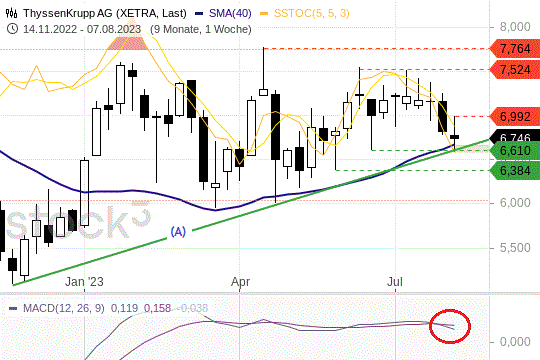Click the (A) trendline label
Screen dimensions: 540x360
point(178,232)
